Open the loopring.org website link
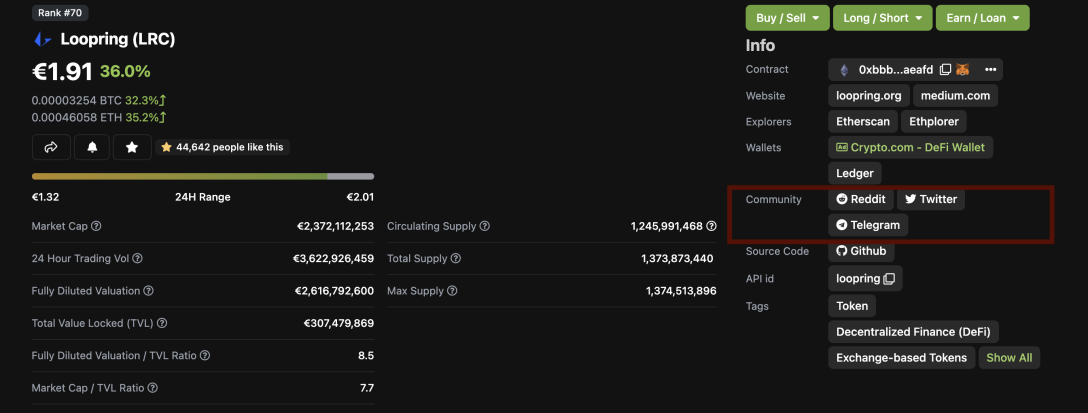 coord(869,96)
